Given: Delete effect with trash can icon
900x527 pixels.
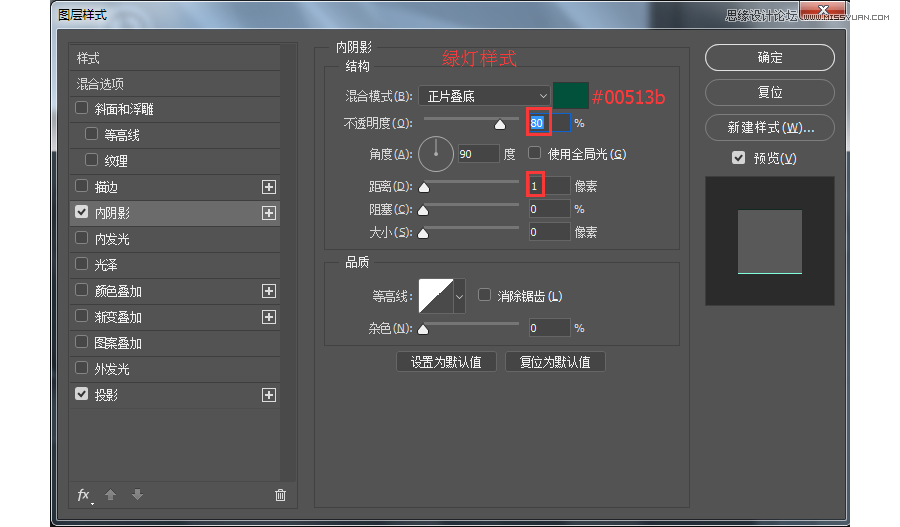Looking at the screenshot, I should 280,495.
